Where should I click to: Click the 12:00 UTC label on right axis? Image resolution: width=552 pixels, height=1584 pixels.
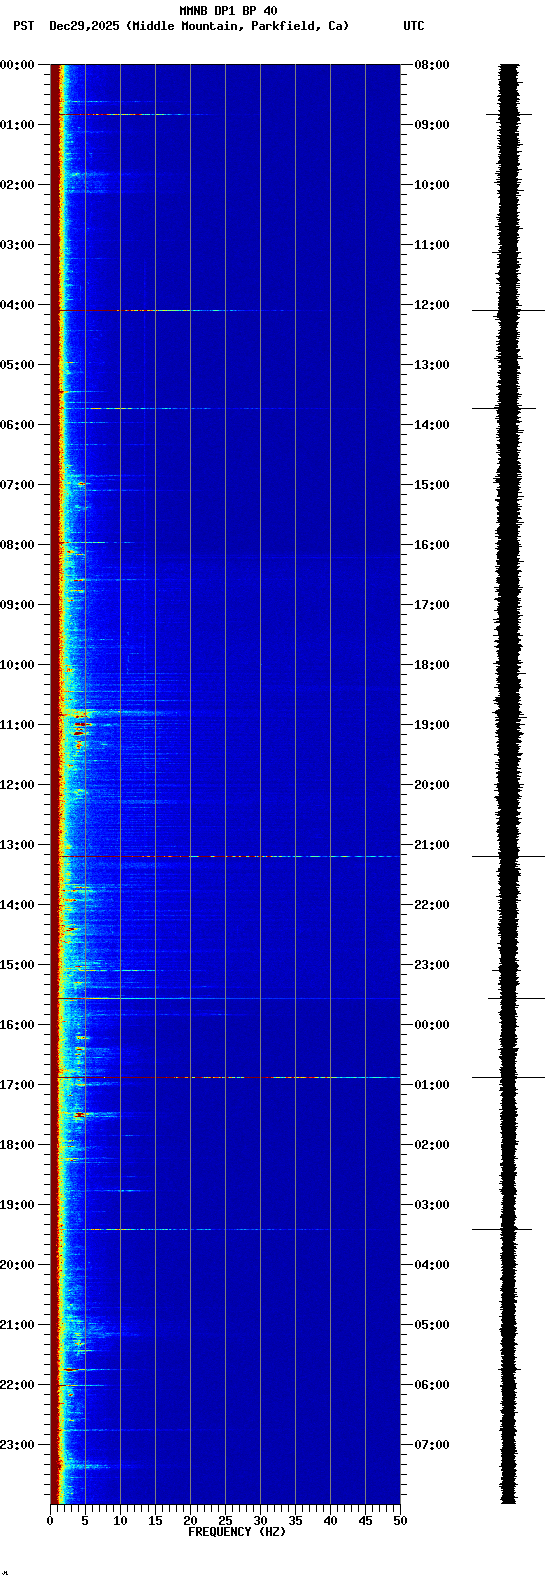[x=432, y=305]
